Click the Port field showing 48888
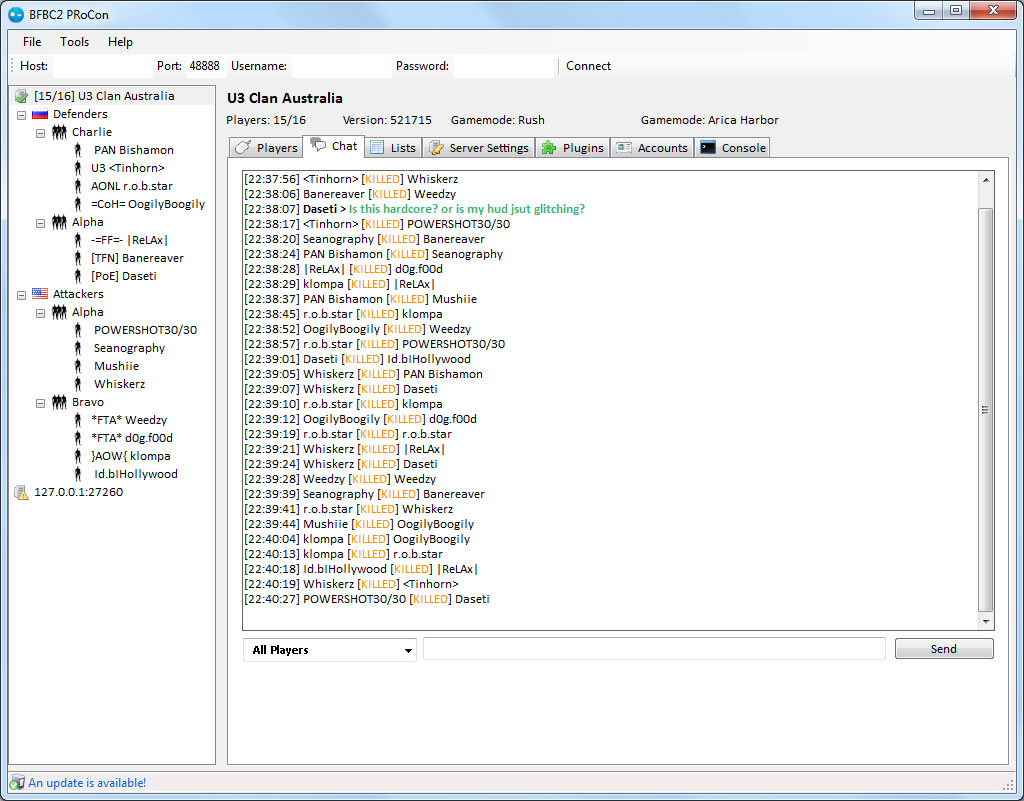 (204, 66)
